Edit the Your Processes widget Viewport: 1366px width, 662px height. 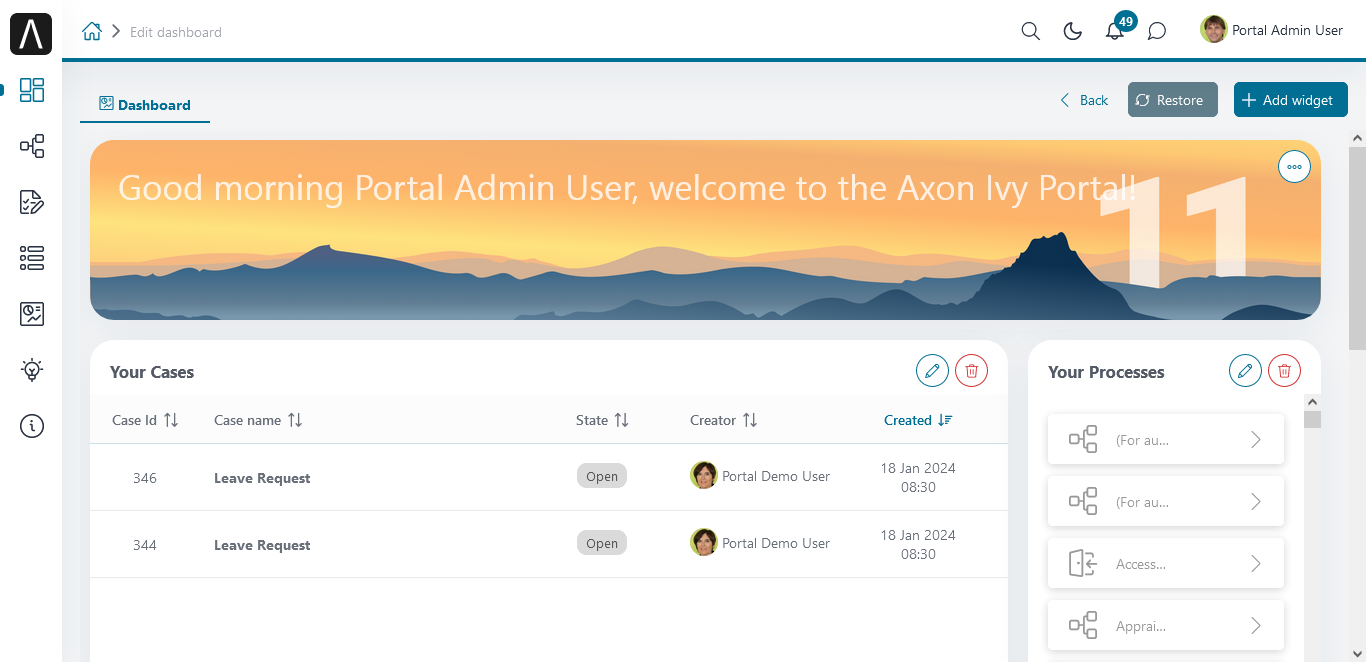[x=1245, y=371]
